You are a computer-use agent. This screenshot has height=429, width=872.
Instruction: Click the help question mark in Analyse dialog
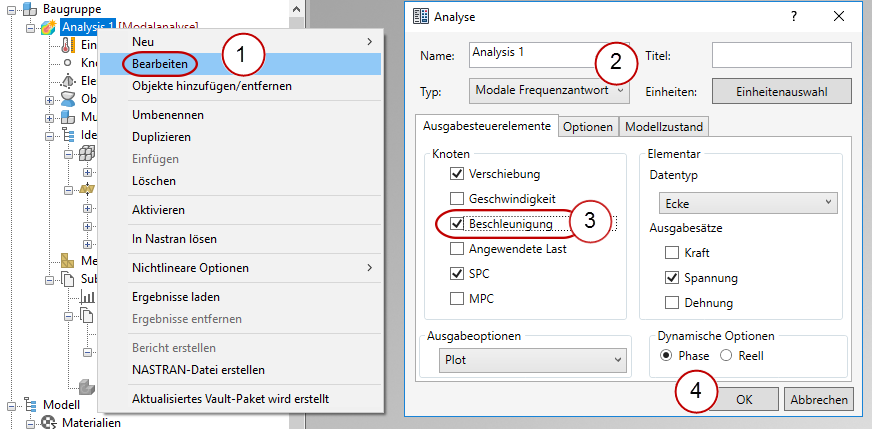coord(793,17)
